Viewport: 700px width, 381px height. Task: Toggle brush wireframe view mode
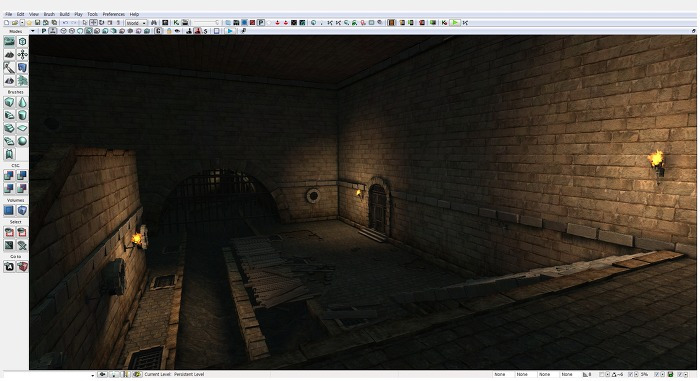[x=63, y=31]
